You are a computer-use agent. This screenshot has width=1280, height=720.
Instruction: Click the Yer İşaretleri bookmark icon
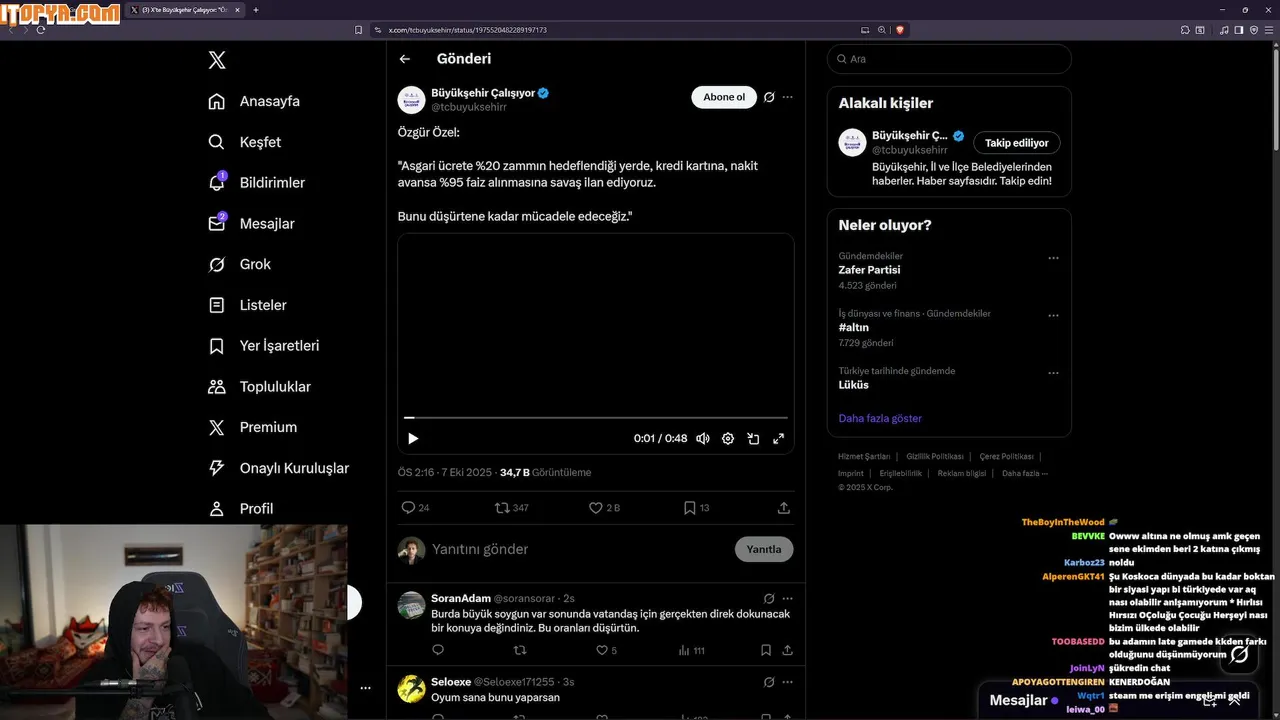(x=216, y=346)
